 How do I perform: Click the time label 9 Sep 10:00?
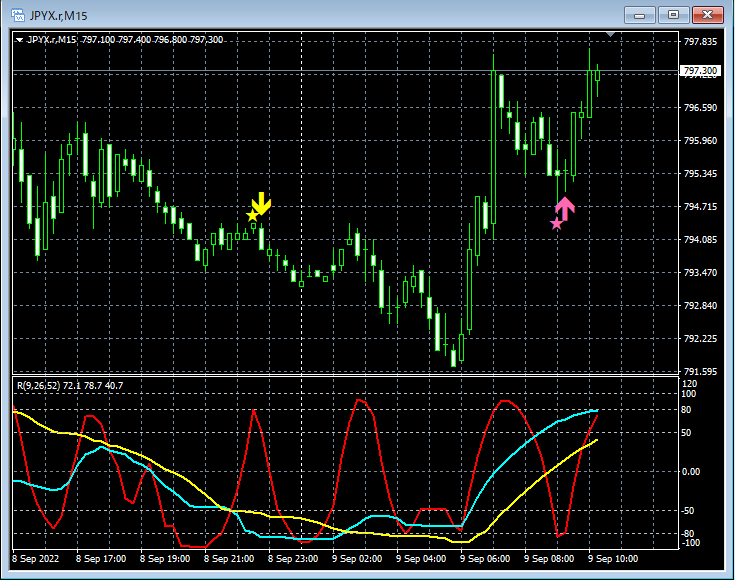pos(613,558)
